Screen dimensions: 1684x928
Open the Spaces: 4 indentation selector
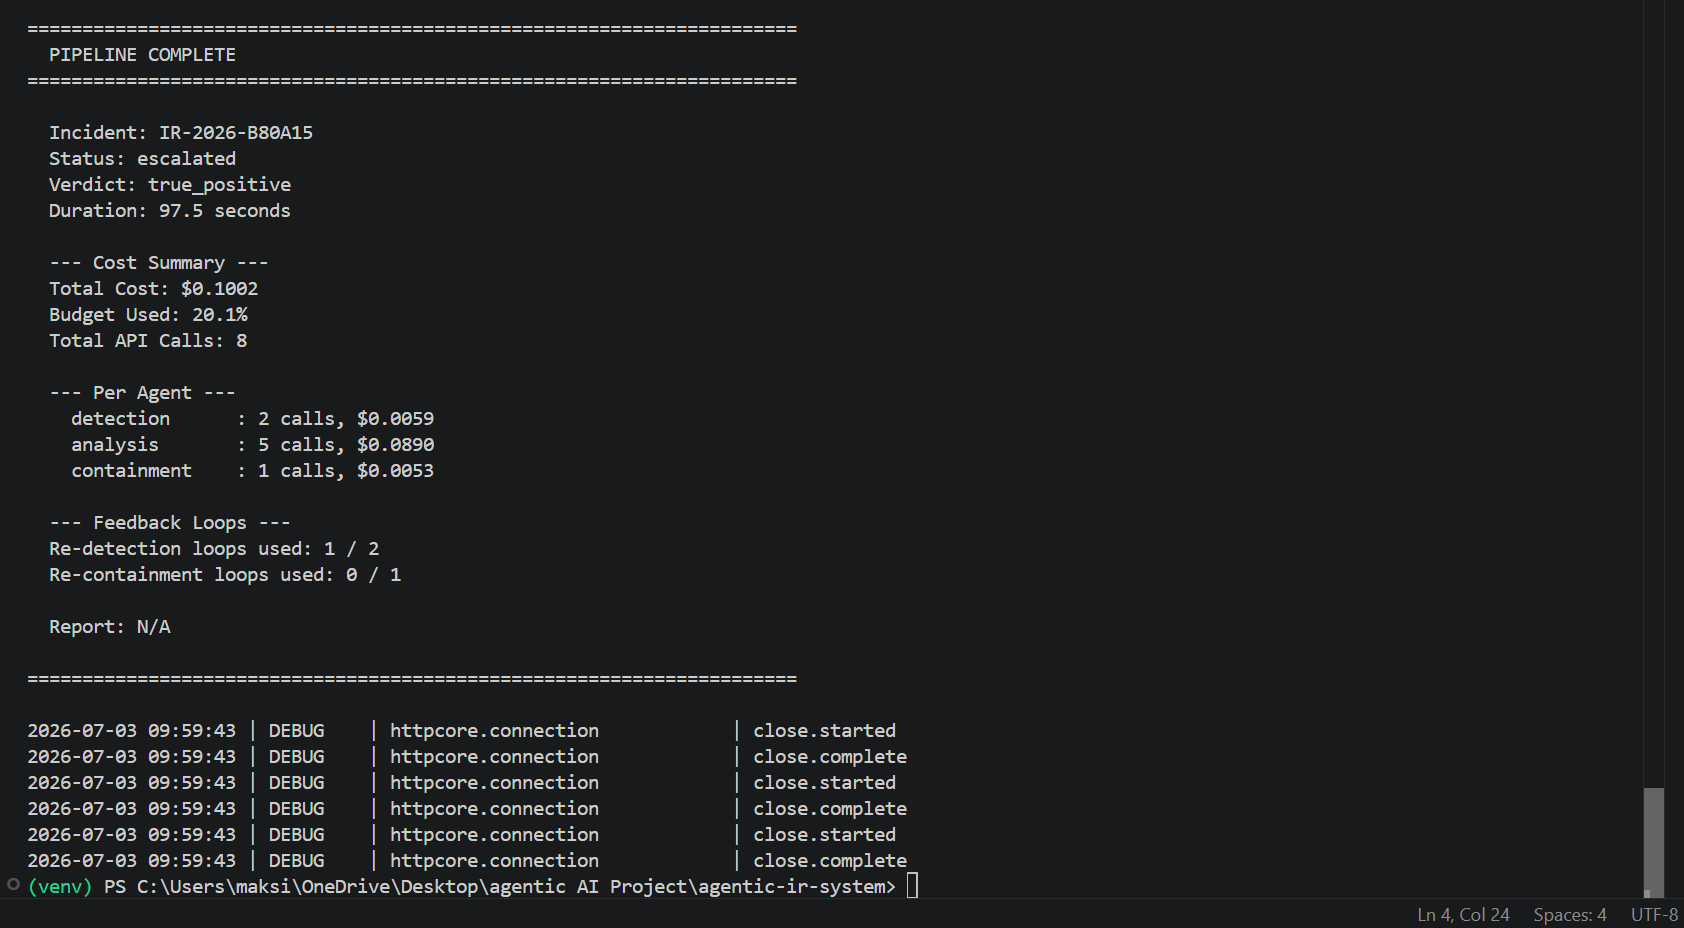click(1570, 915)
